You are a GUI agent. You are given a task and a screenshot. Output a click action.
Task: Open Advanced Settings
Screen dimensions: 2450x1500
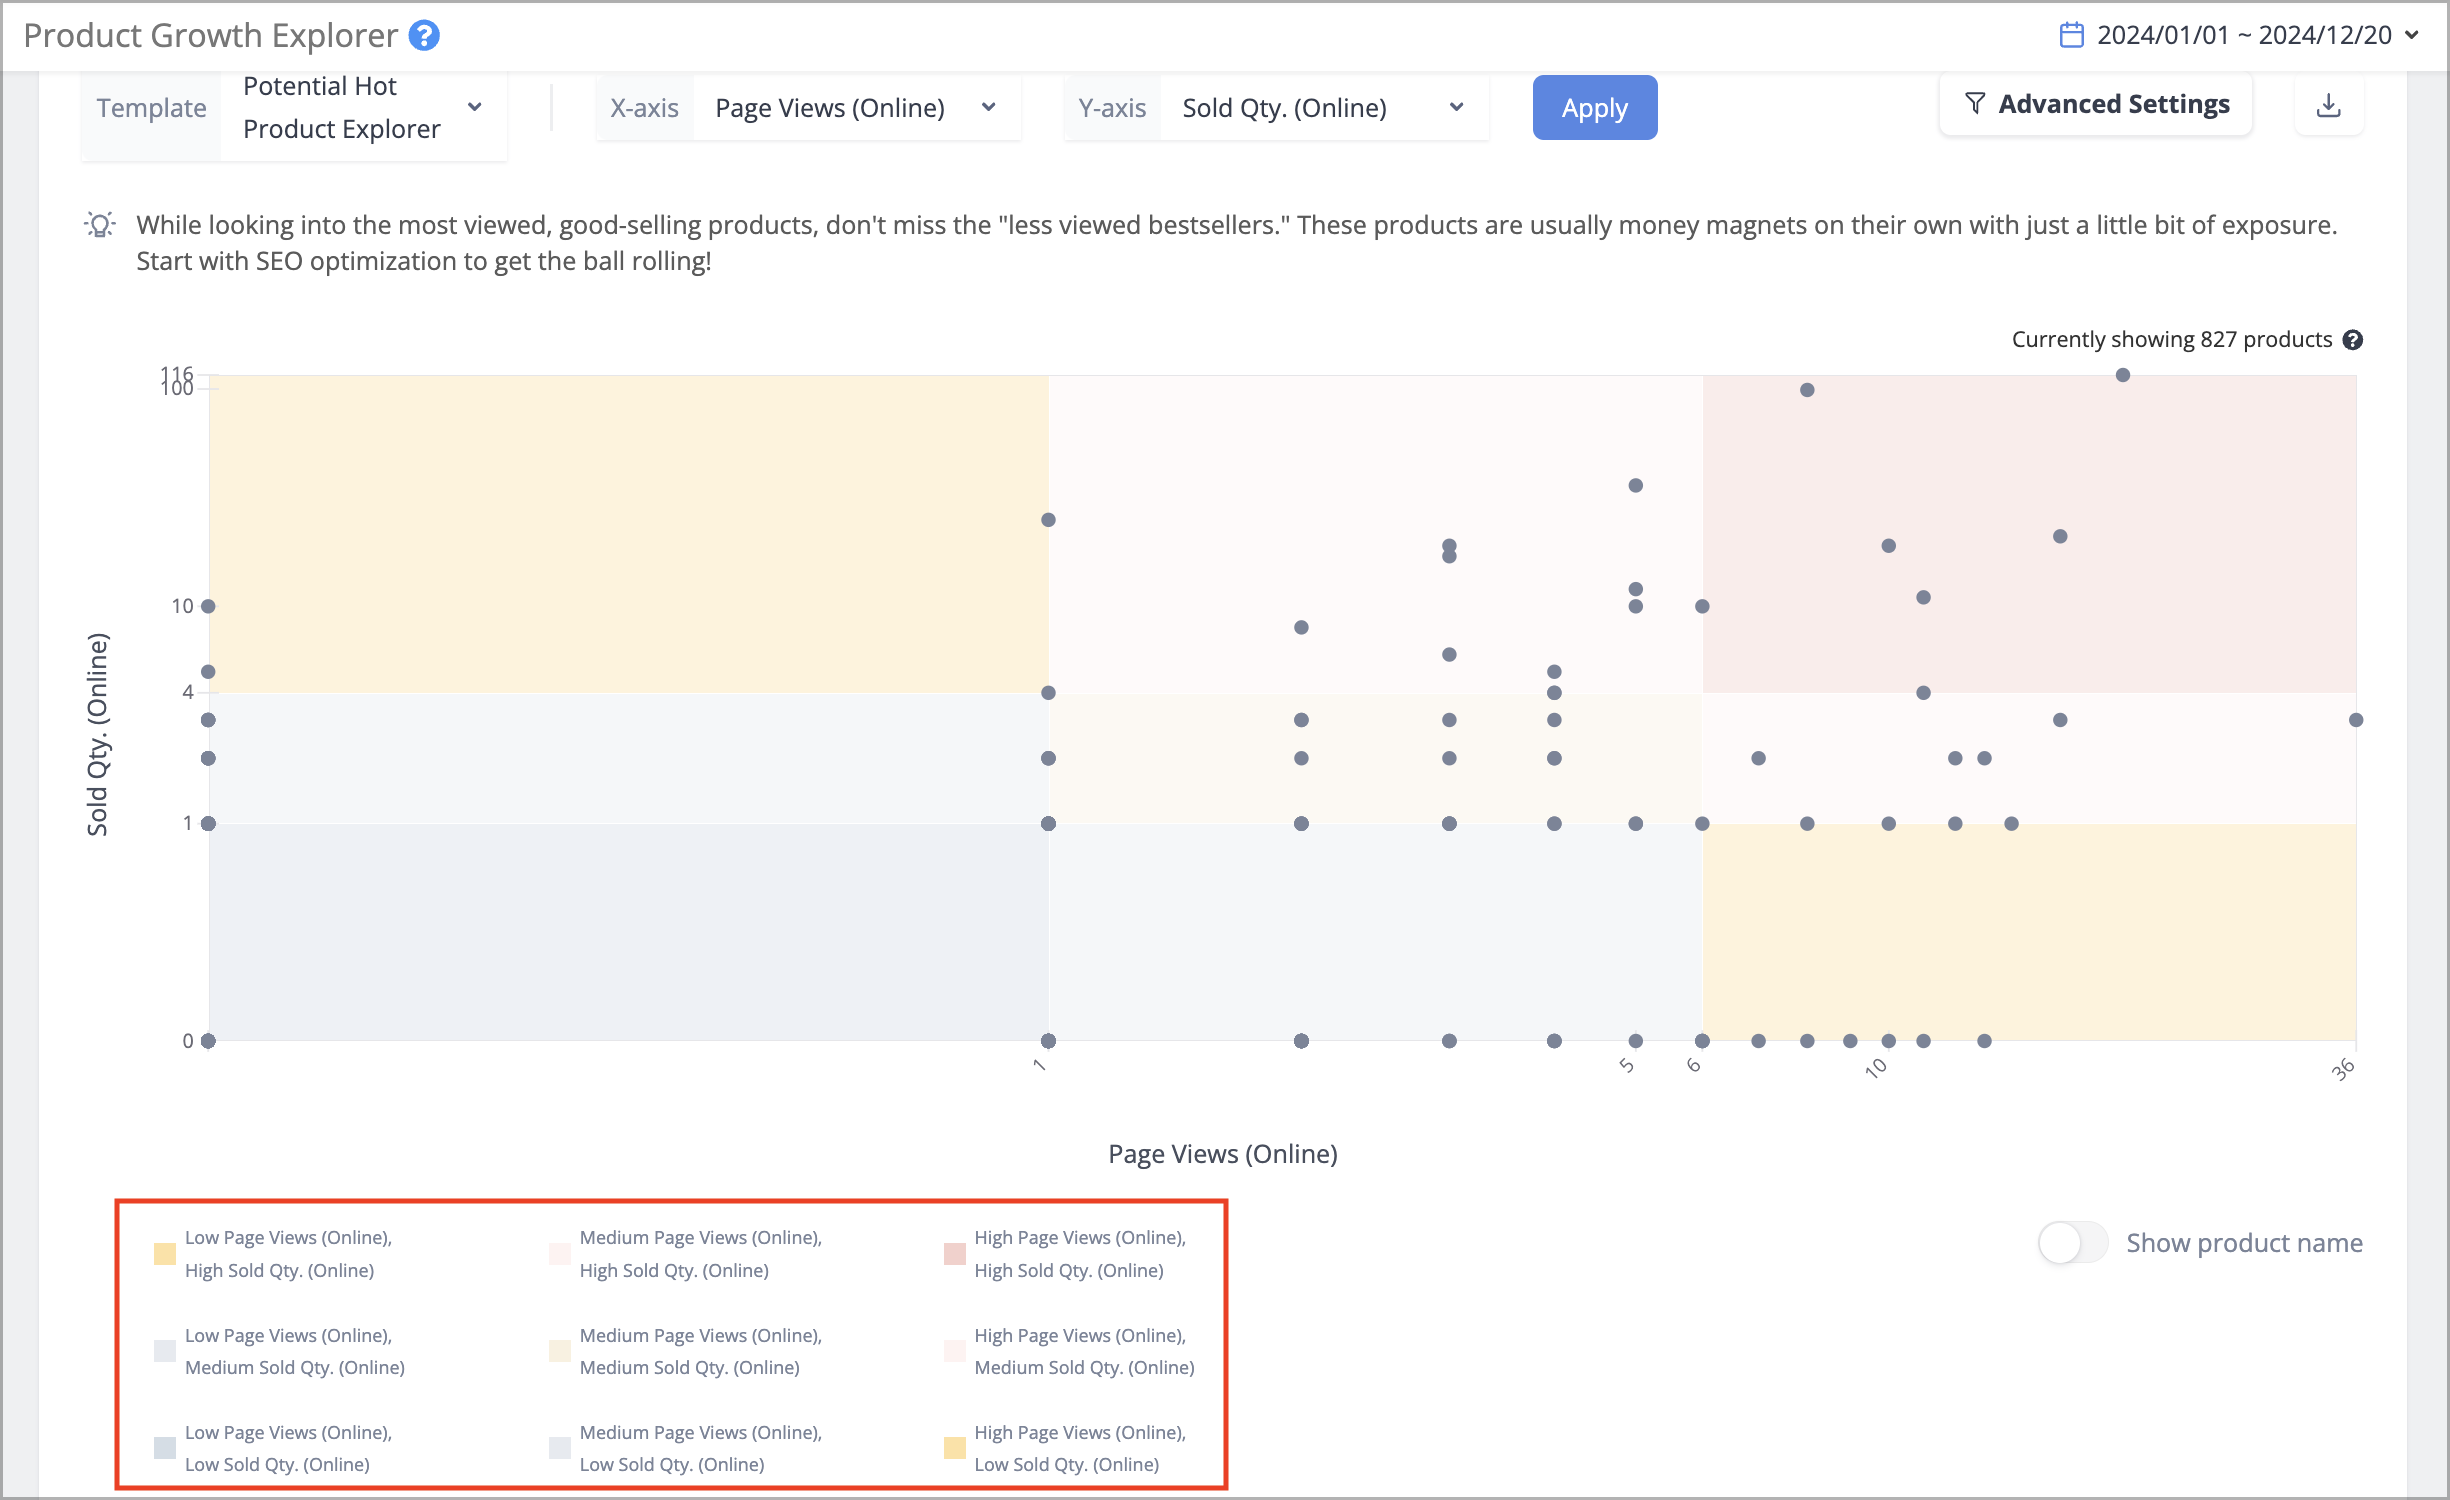2096,104
